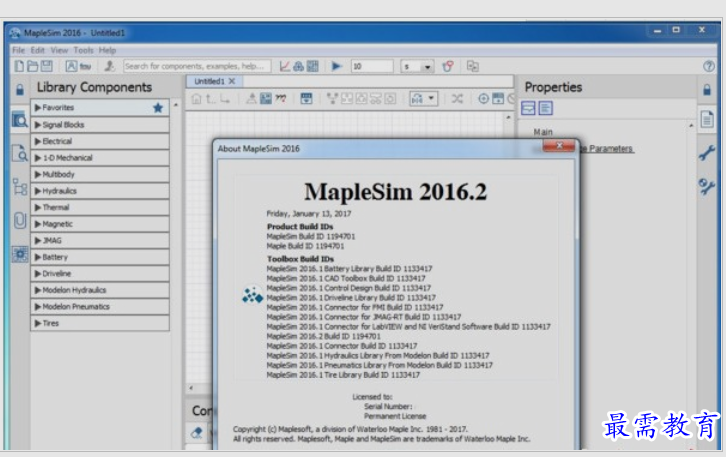The width and height of the screenshot is (726, 457).
Task: Open the local search sidebar icon with magnifier
Action: (x=19, y=153)
